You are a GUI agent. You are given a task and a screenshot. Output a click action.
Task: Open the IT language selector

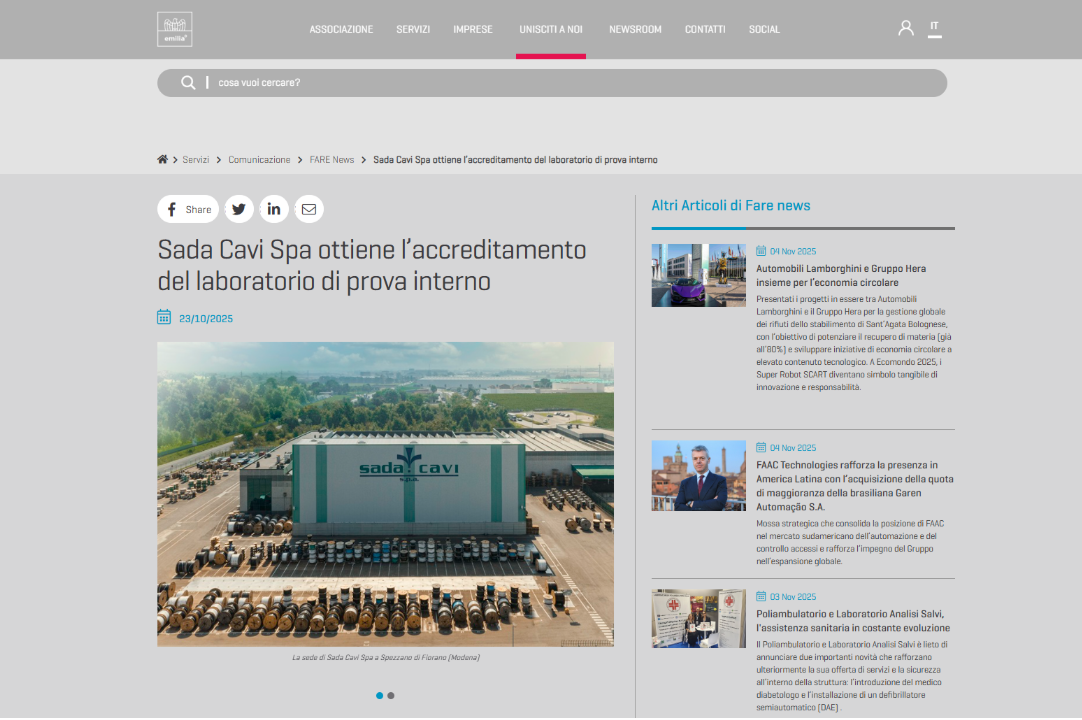934,27
